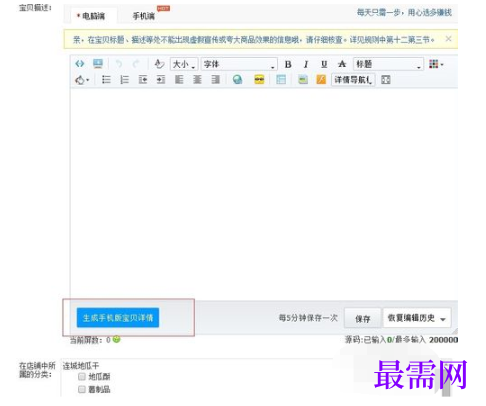Insert a numbered list
The image size is (486, 406).
[x=124, y=80]
